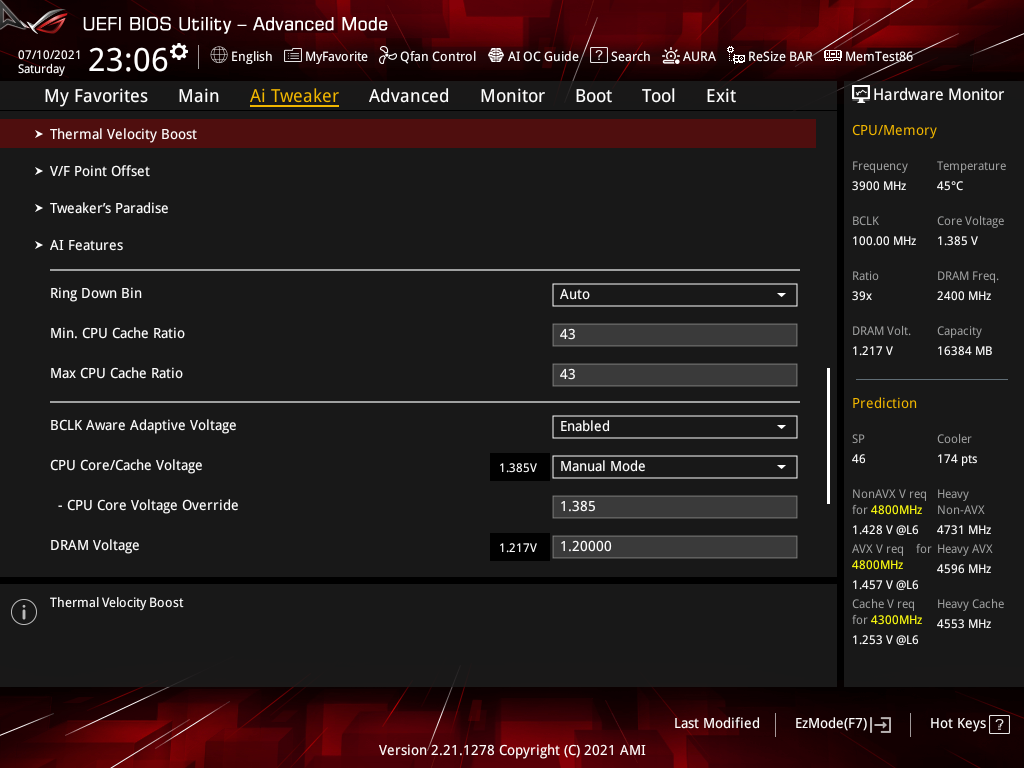Click the 4553 MHz Heavy Cache value
The height and width of the screenshot is (768, 1024).
[x=964, y=624]
